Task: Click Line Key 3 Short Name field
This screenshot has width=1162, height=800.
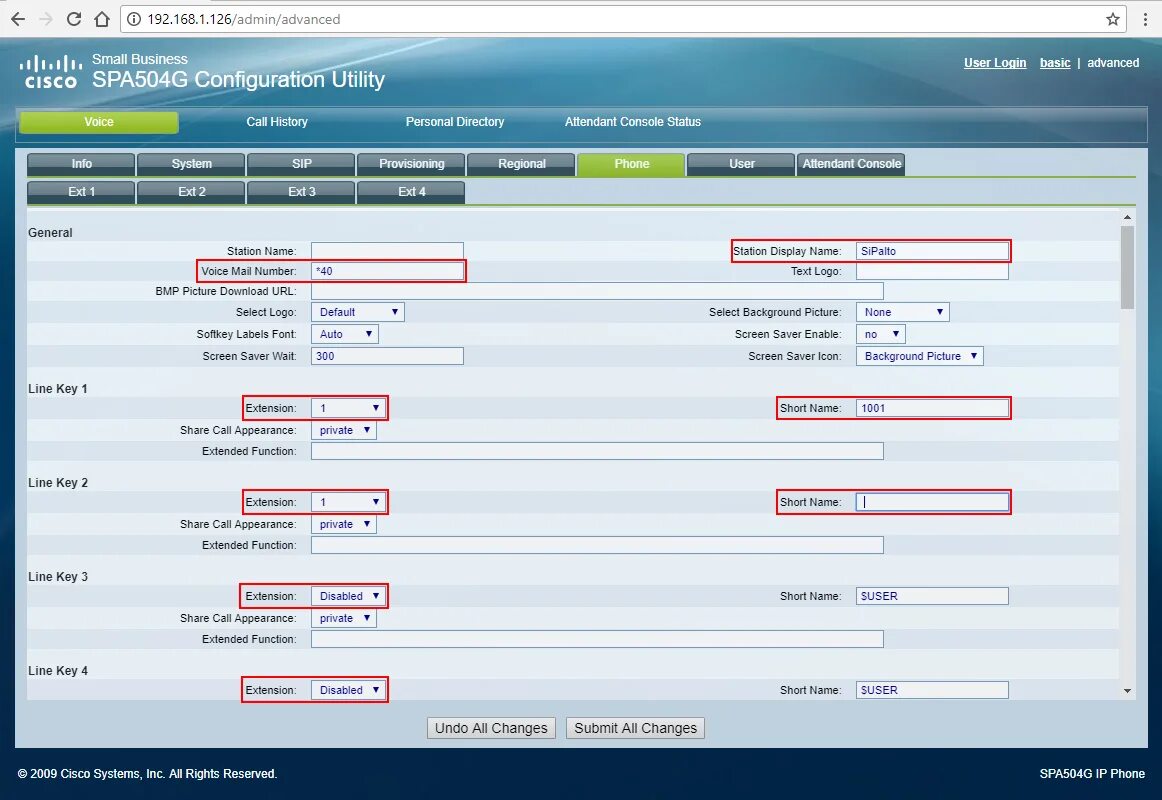Action: 932,596
